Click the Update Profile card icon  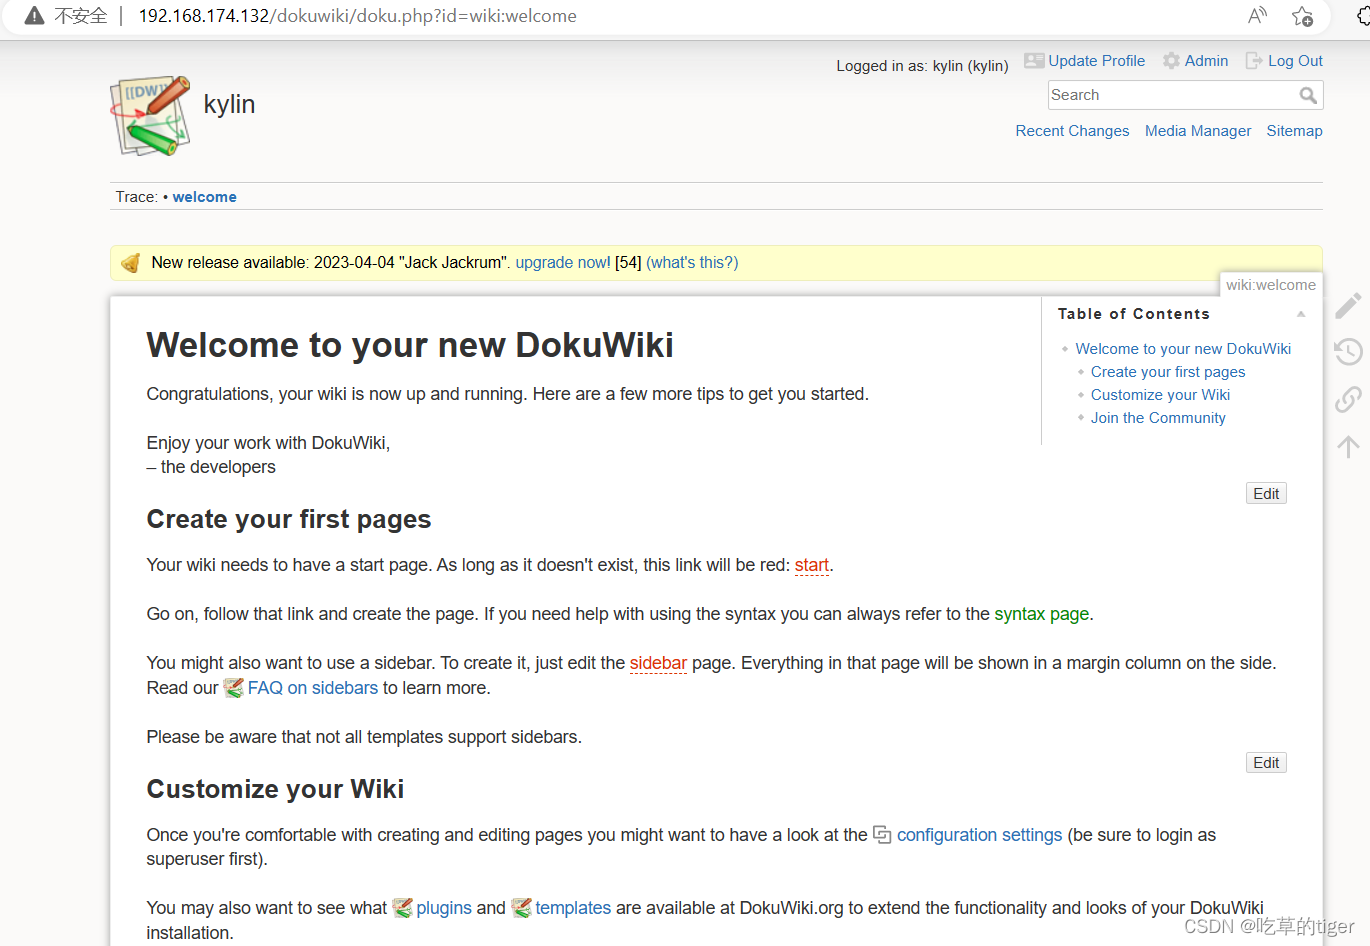click(1034, 61)
